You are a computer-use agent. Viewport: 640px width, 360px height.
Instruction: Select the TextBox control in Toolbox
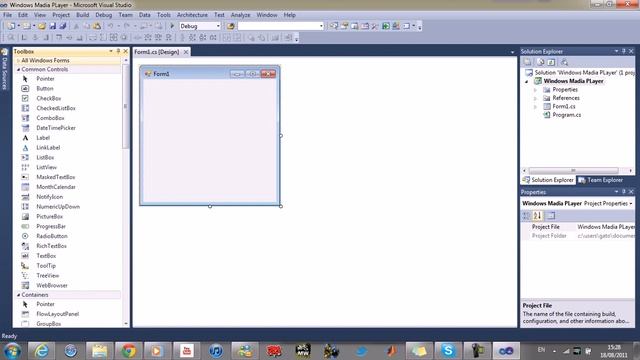click(x=46, y=256)
